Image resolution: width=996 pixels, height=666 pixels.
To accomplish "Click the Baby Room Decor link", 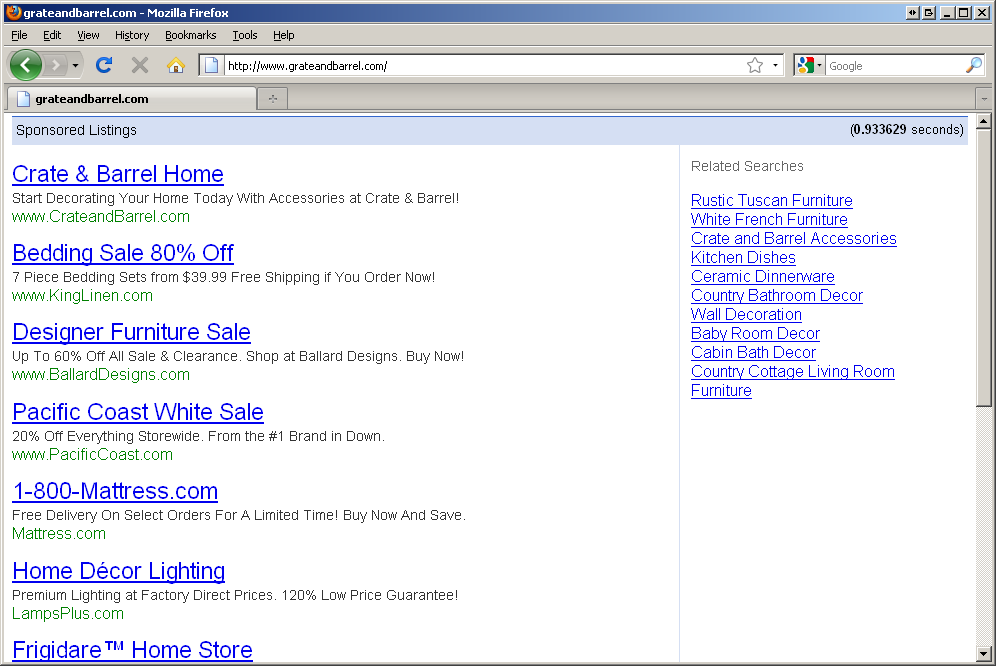I will tap(755, 334).
